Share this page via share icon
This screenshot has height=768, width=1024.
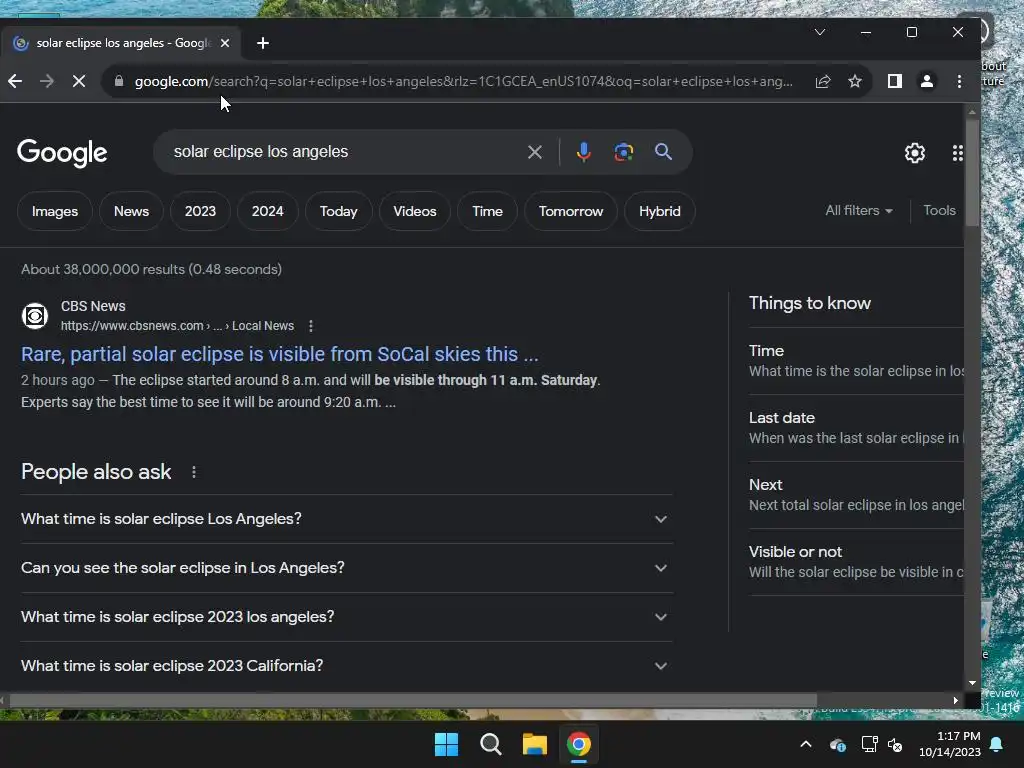pyautogui.click(x=823, y=81)
